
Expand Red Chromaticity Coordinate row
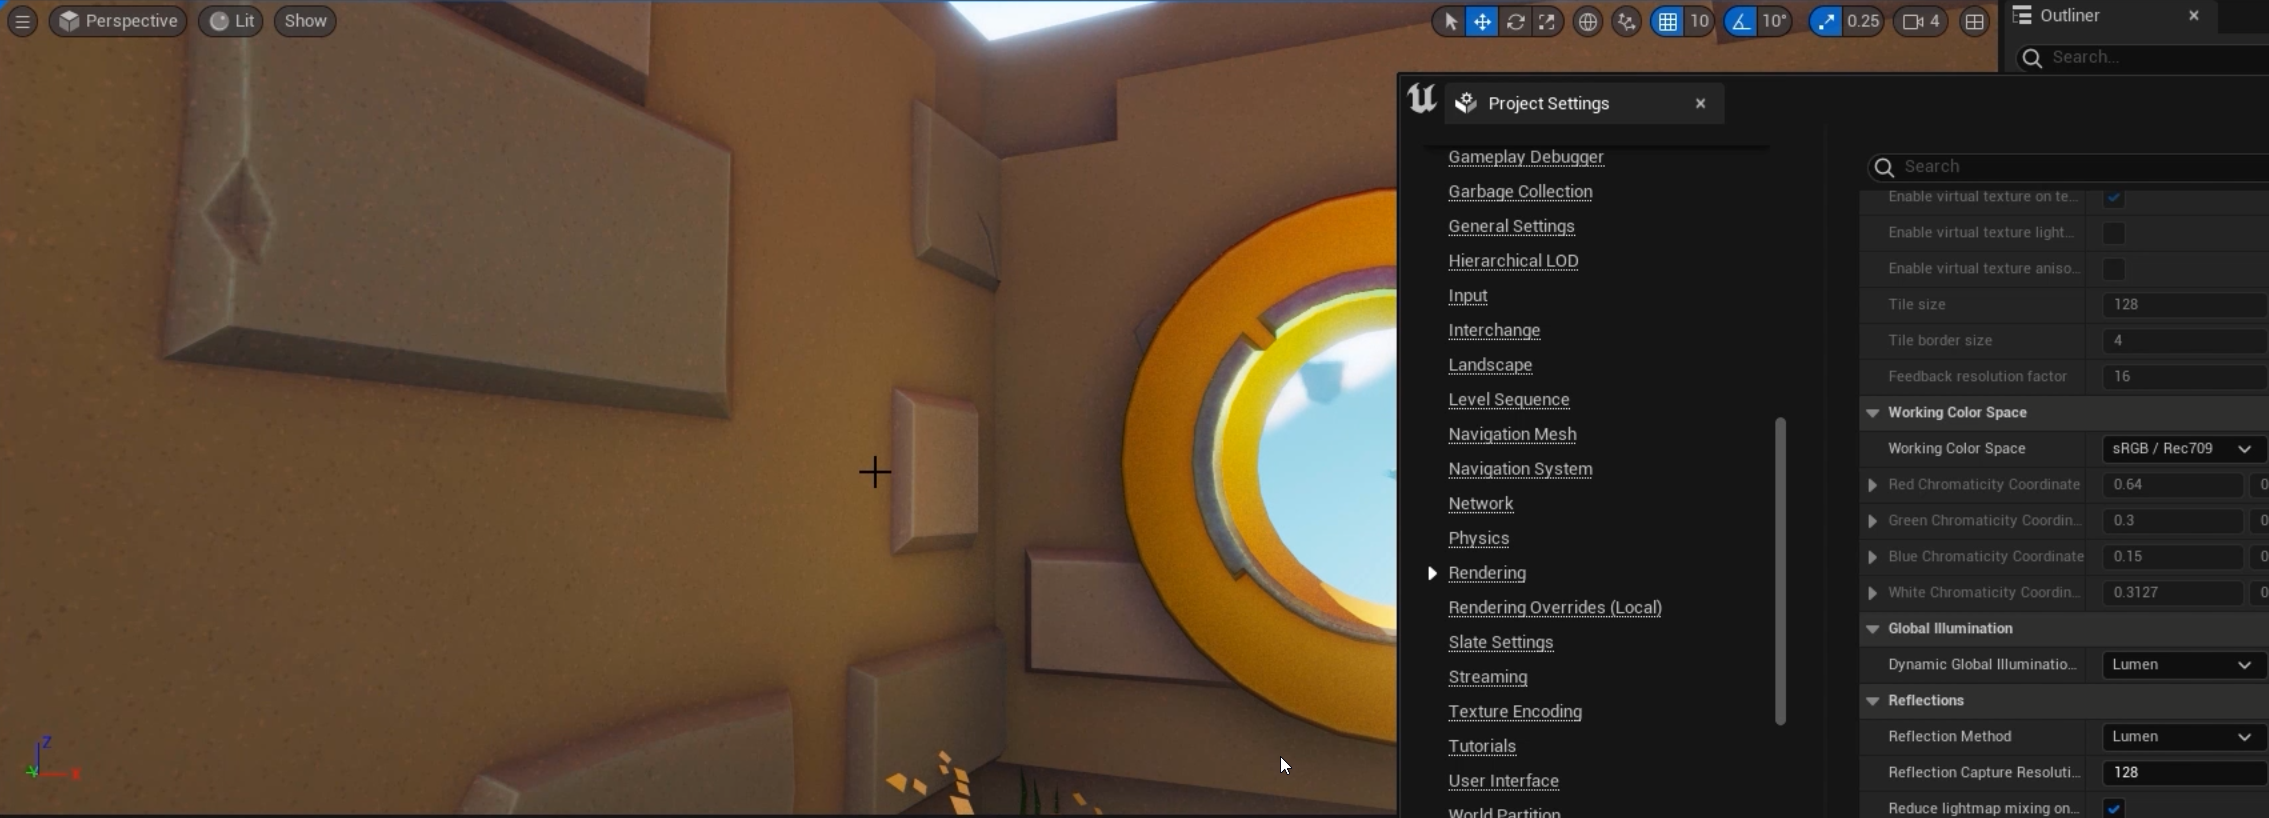click(1872, 485)
